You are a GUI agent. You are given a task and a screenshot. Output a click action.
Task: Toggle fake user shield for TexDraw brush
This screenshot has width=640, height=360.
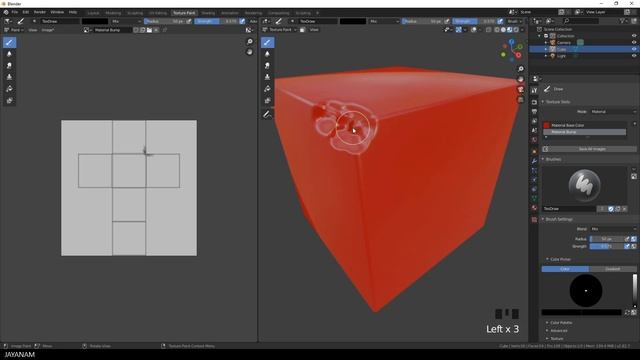point(611,209)
